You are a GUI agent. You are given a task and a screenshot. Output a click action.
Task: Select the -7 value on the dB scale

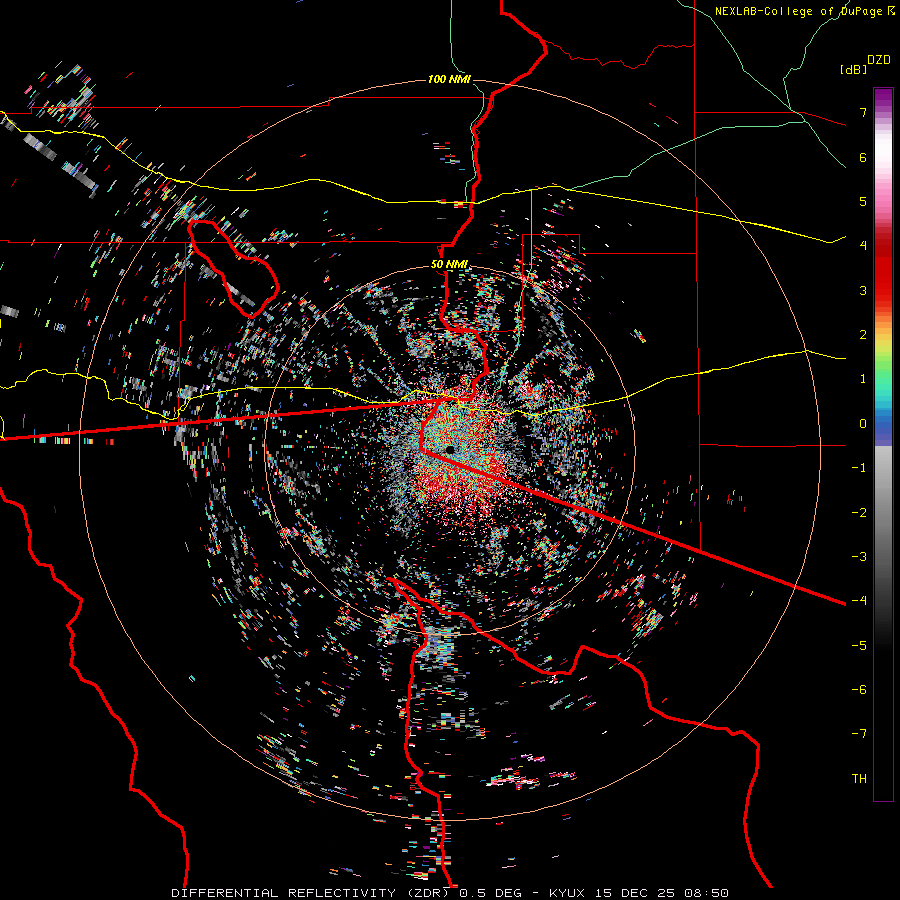pyautogui.click(x=859, y=734)
